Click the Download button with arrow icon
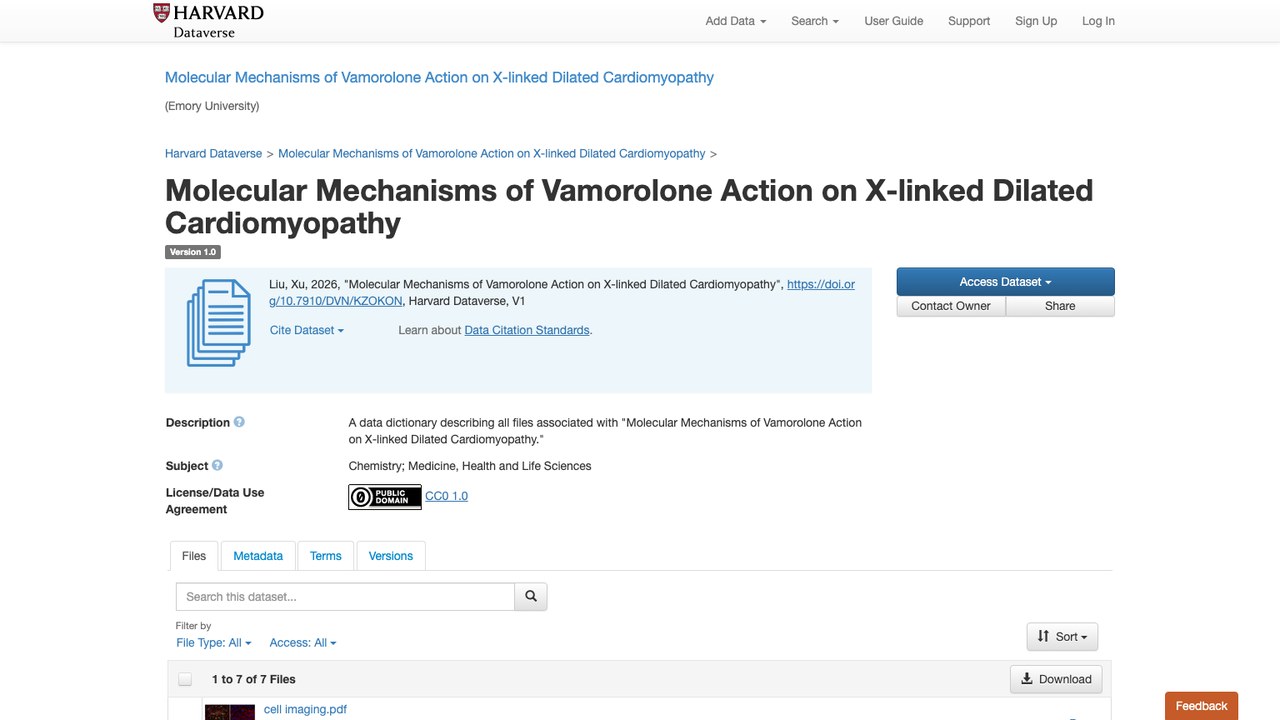The width and height of the screenshot is (1280, 720). click(x=1056, y=679)
